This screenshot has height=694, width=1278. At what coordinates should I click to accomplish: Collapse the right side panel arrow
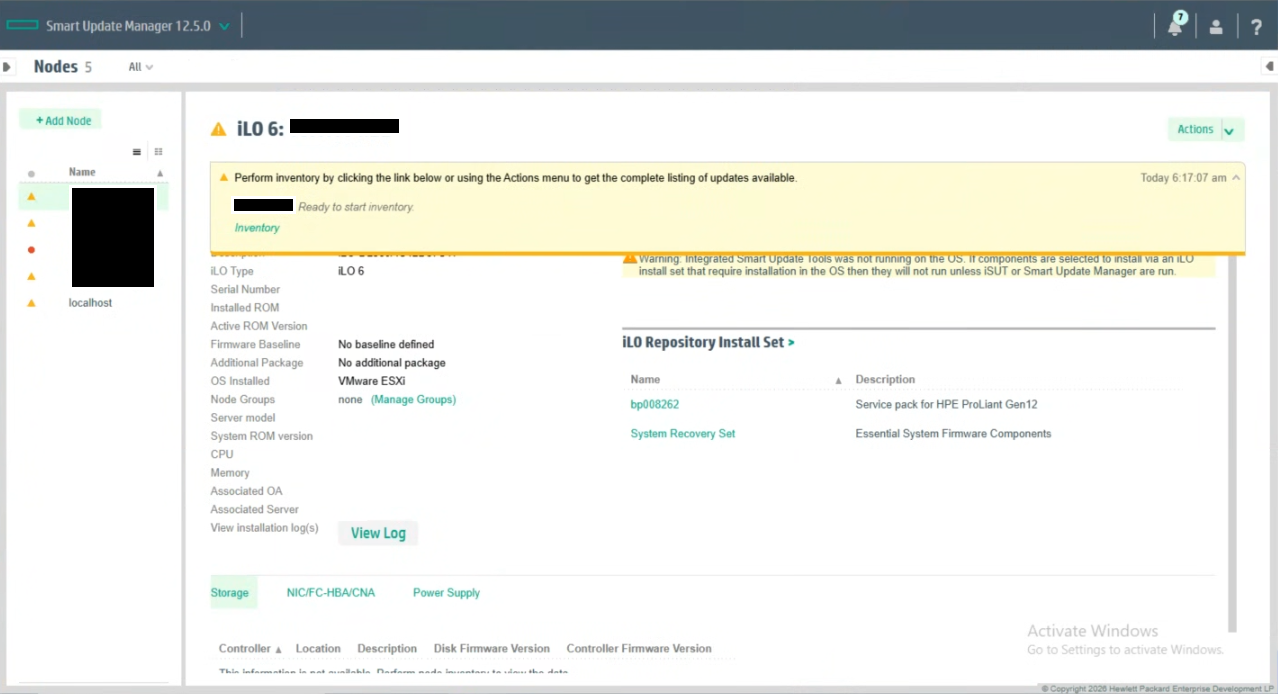(1269, 67)
